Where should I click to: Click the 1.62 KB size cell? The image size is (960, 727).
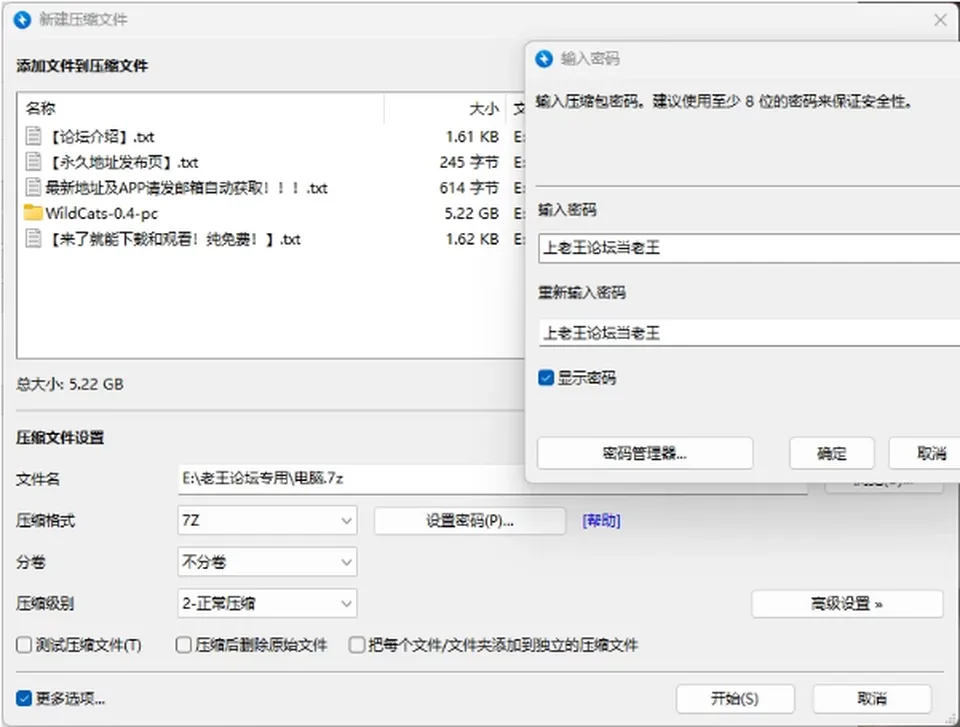pos(472,239)
